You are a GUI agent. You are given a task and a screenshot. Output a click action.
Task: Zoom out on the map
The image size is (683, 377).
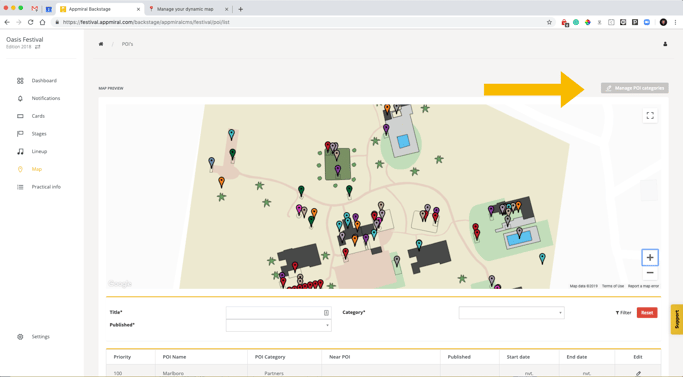[650, 273]
